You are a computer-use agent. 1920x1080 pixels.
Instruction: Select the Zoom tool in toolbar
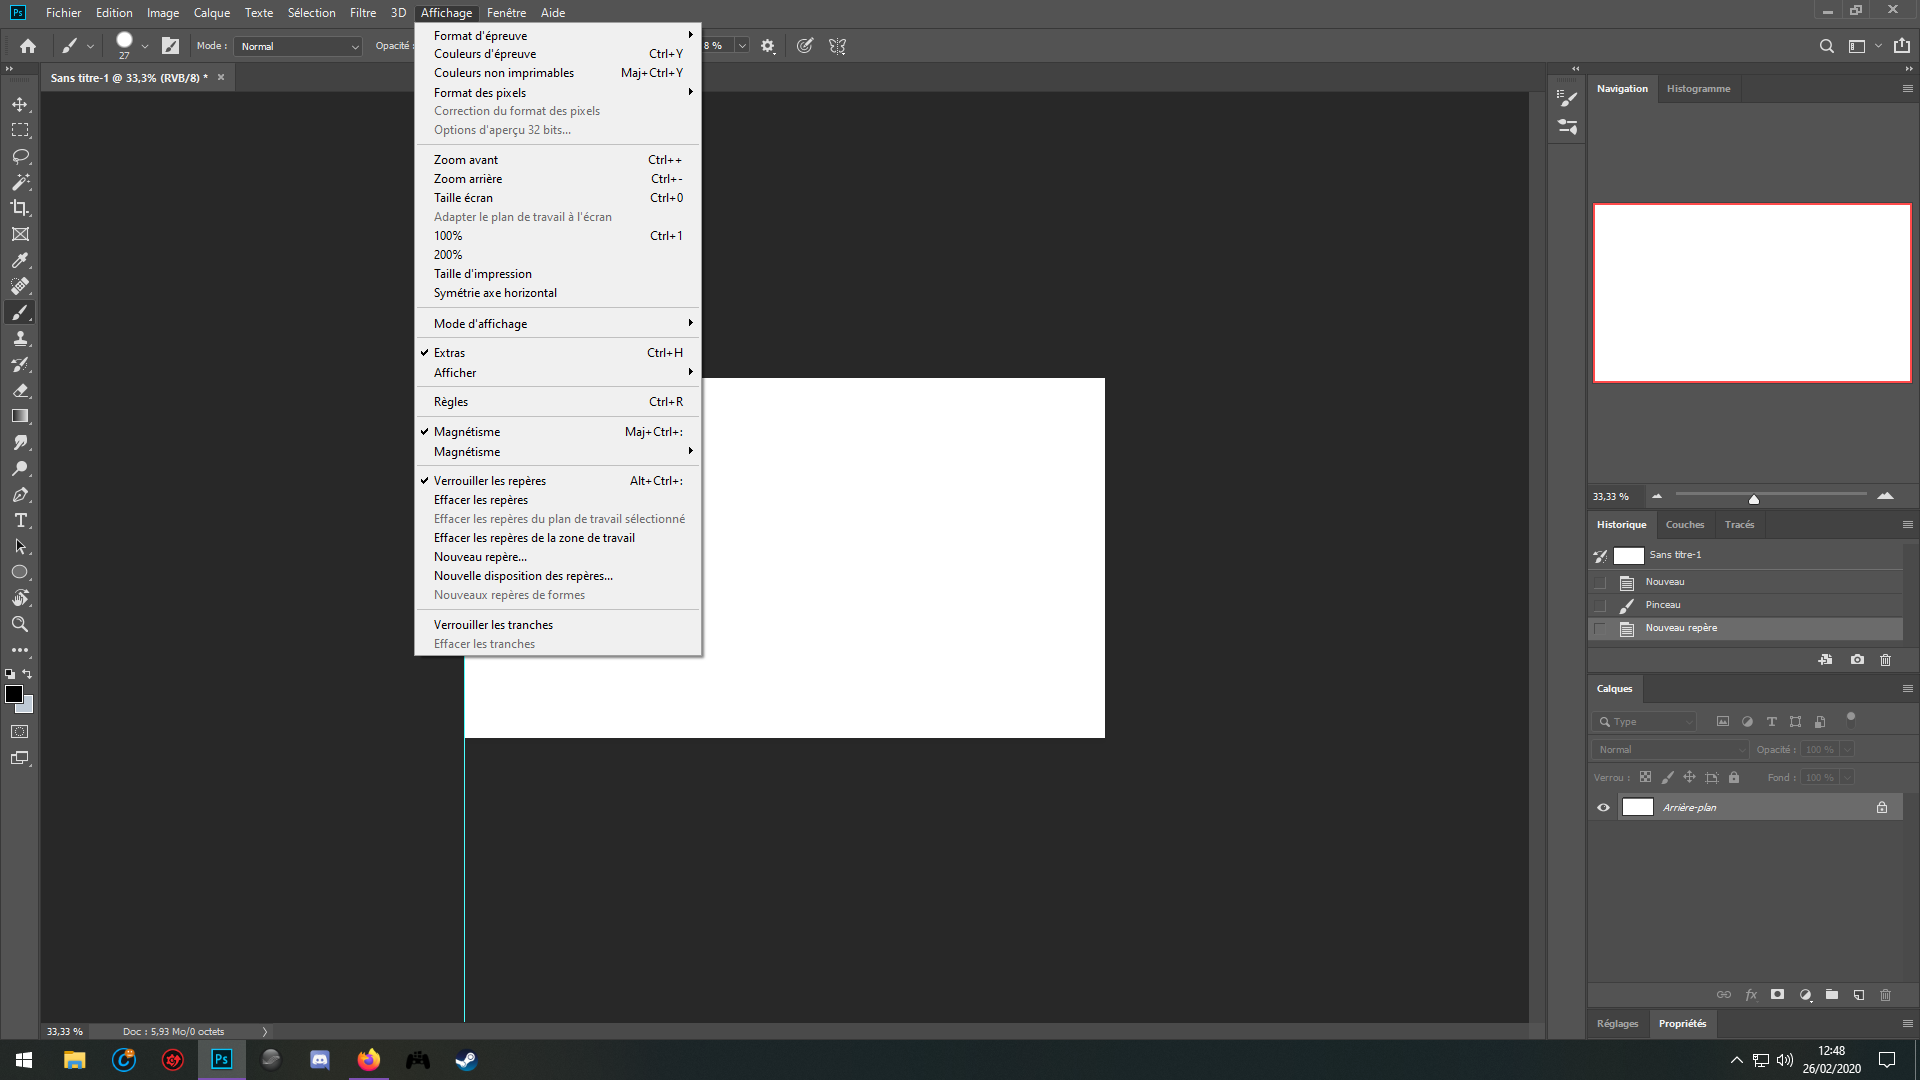(20, 624)
